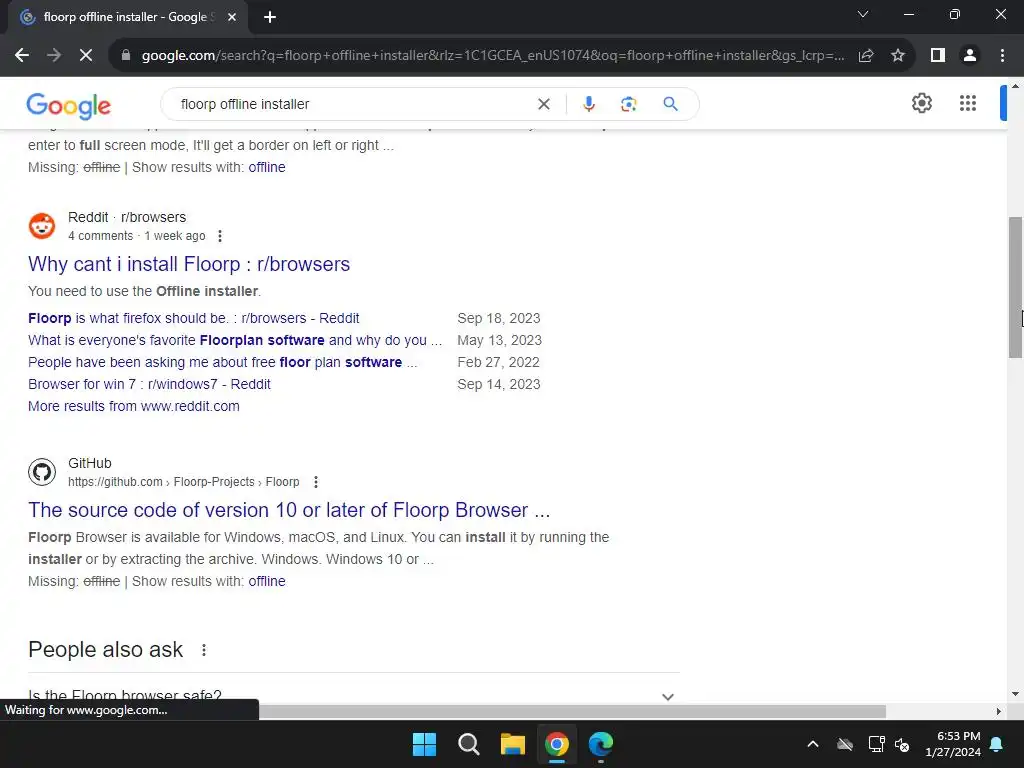Open Reddit favicon for r/browsers result
Image resolution: width=1024 pixels, height=768 pixels.
point(42,226)
